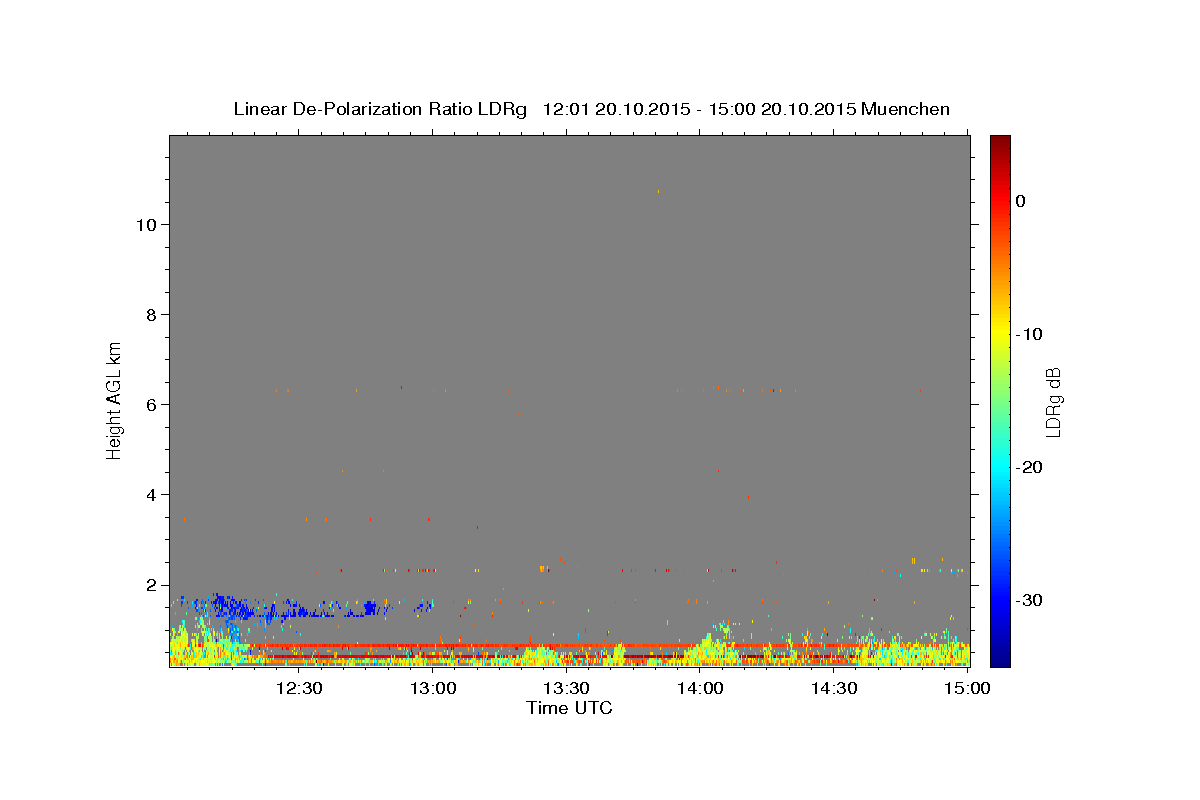
Task: Click the horizontal red band above the ground
Action: 600,646
